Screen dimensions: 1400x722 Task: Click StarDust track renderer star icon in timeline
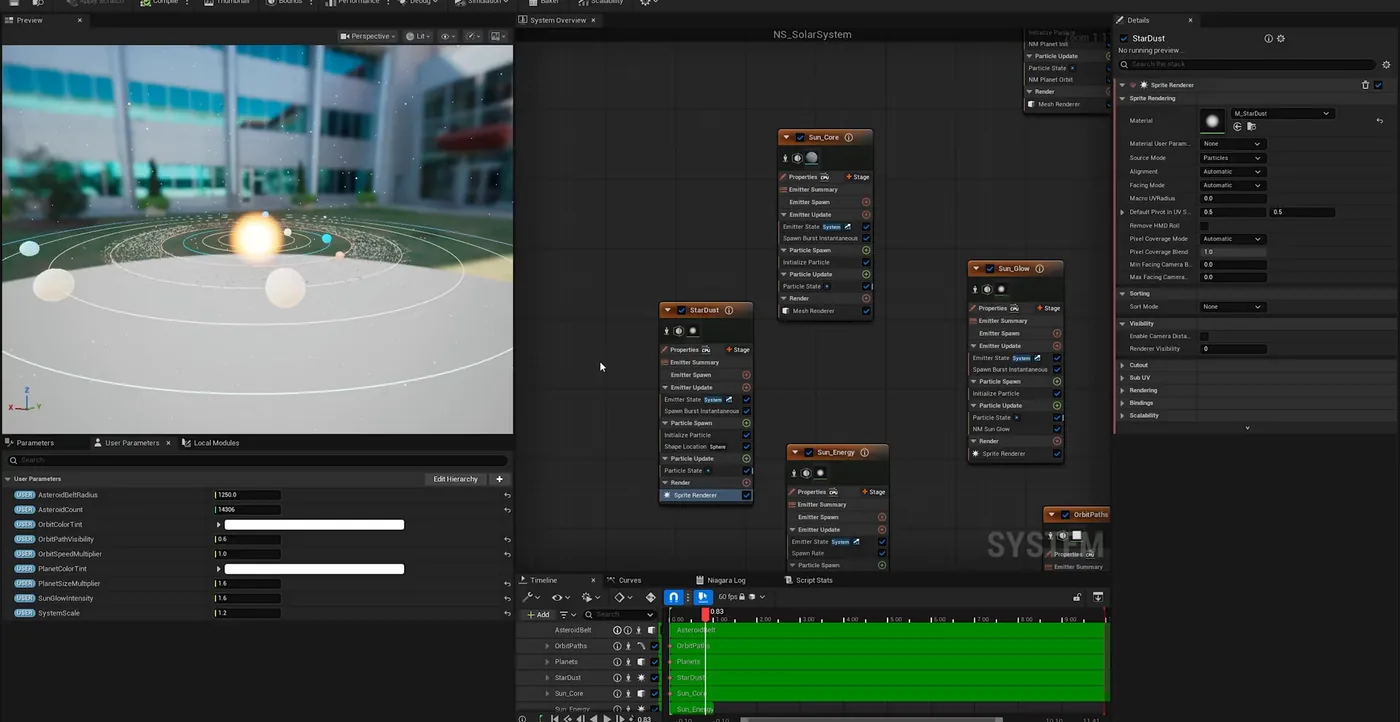point(641,678)
